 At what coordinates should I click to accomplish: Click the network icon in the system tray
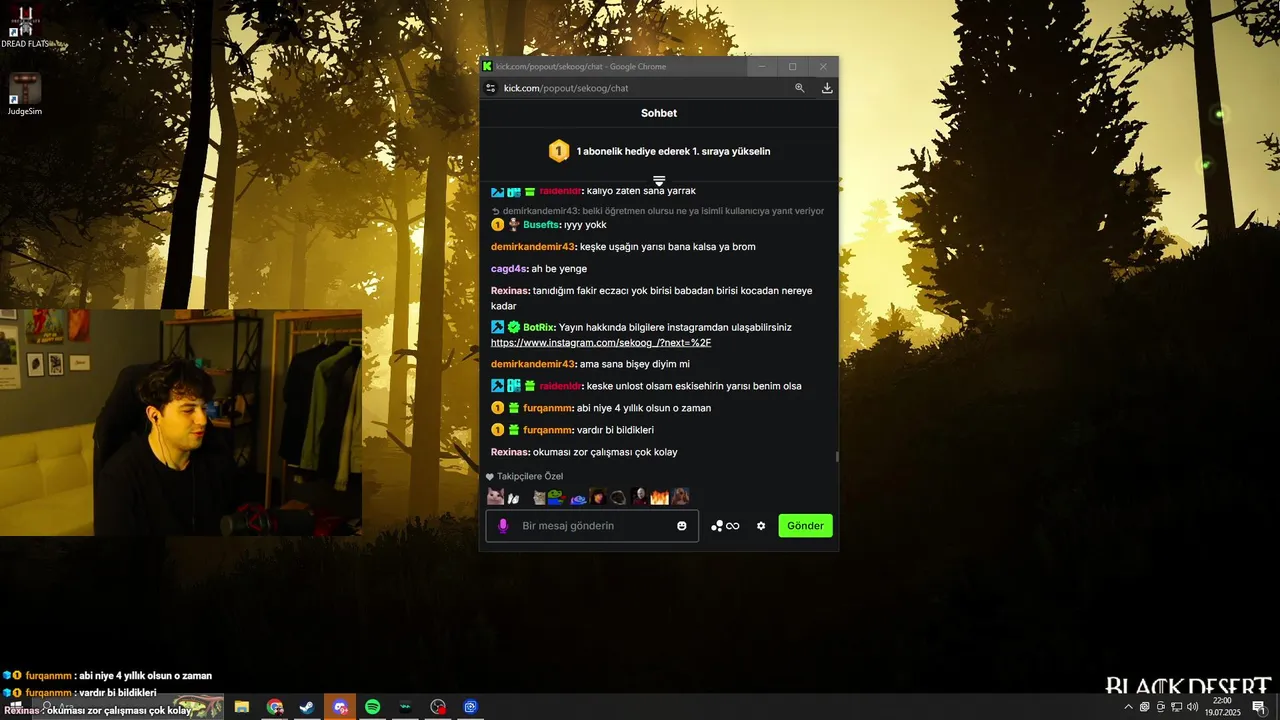coord(1177,707)
